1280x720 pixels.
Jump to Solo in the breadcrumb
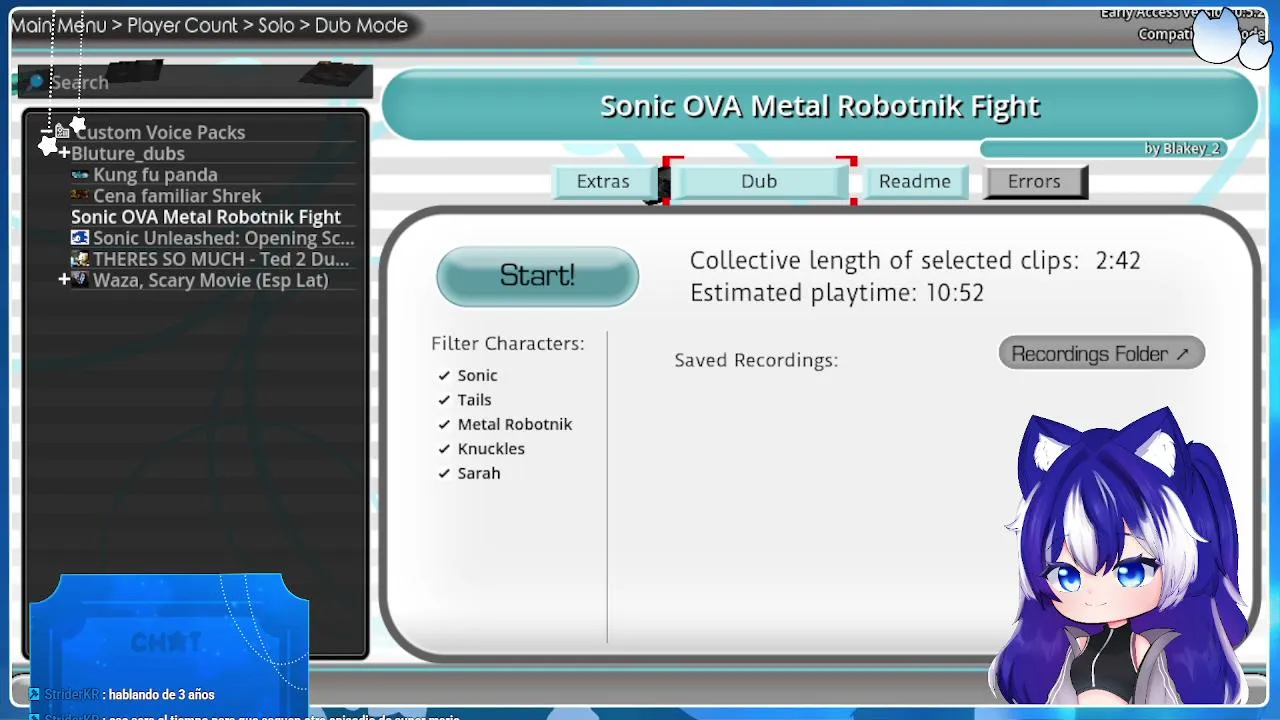(276, 26)
